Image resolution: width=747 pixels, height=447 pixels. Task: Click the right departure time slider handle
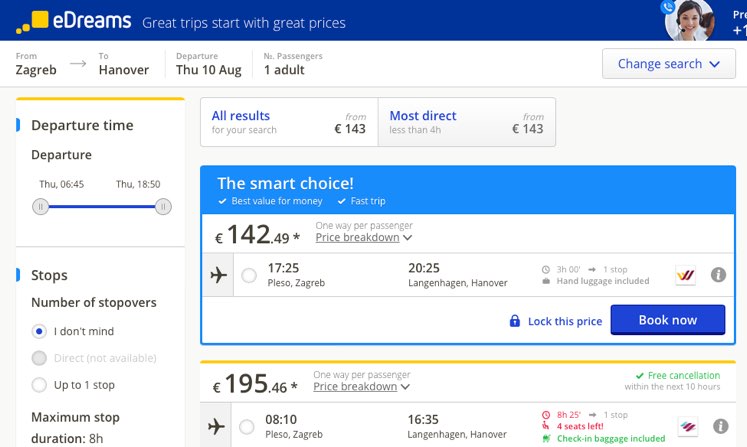click(163, 207)
